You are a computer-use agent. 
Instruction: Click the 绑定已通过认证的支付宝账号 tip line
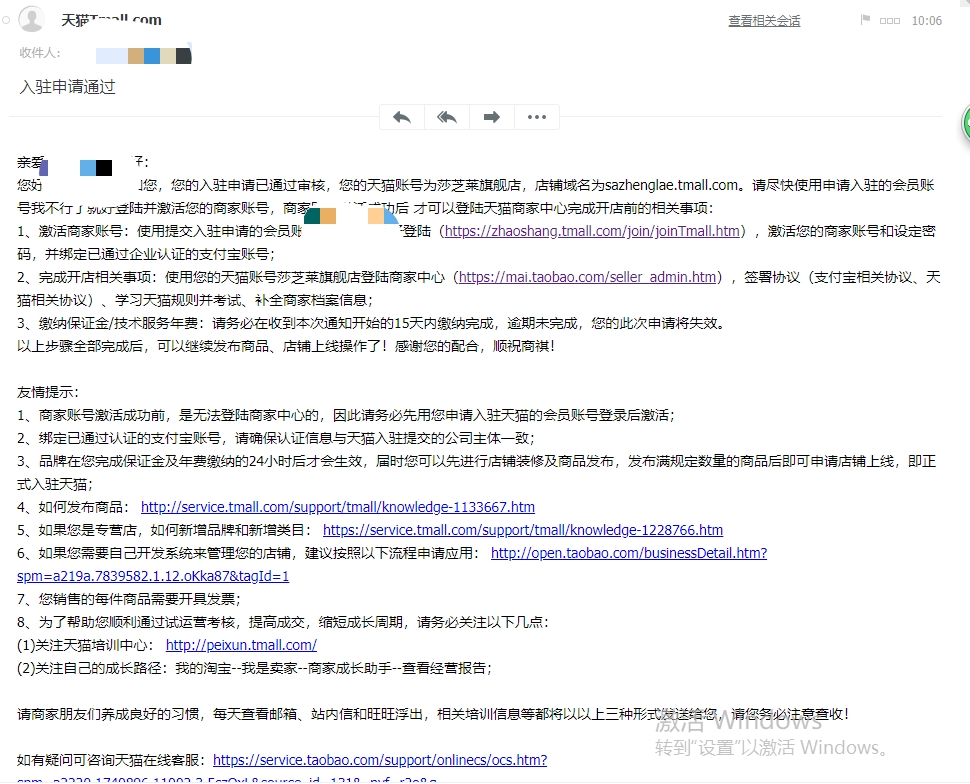pos(276,437)
